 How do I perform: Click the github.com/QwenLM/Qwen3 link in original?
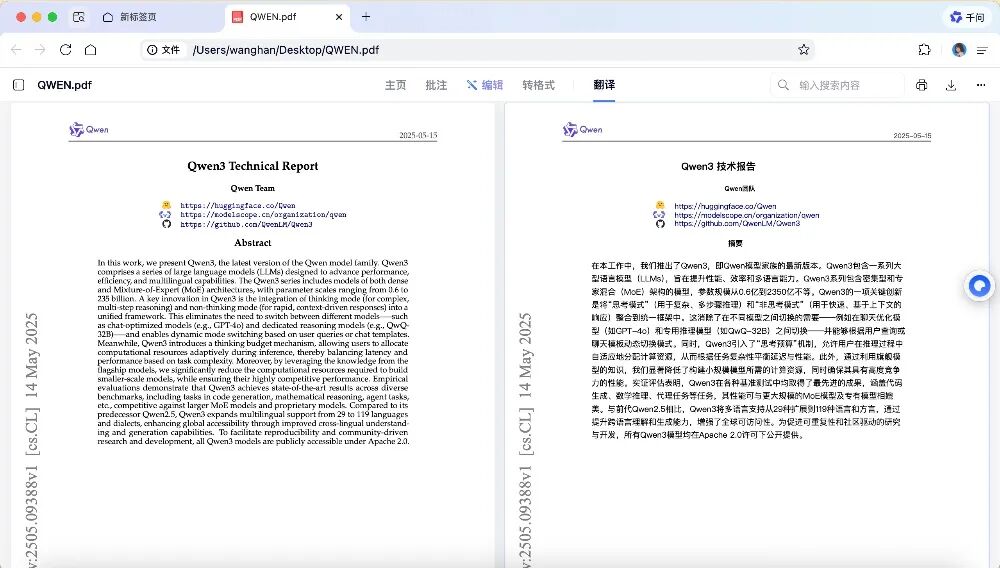click(246, 224)
